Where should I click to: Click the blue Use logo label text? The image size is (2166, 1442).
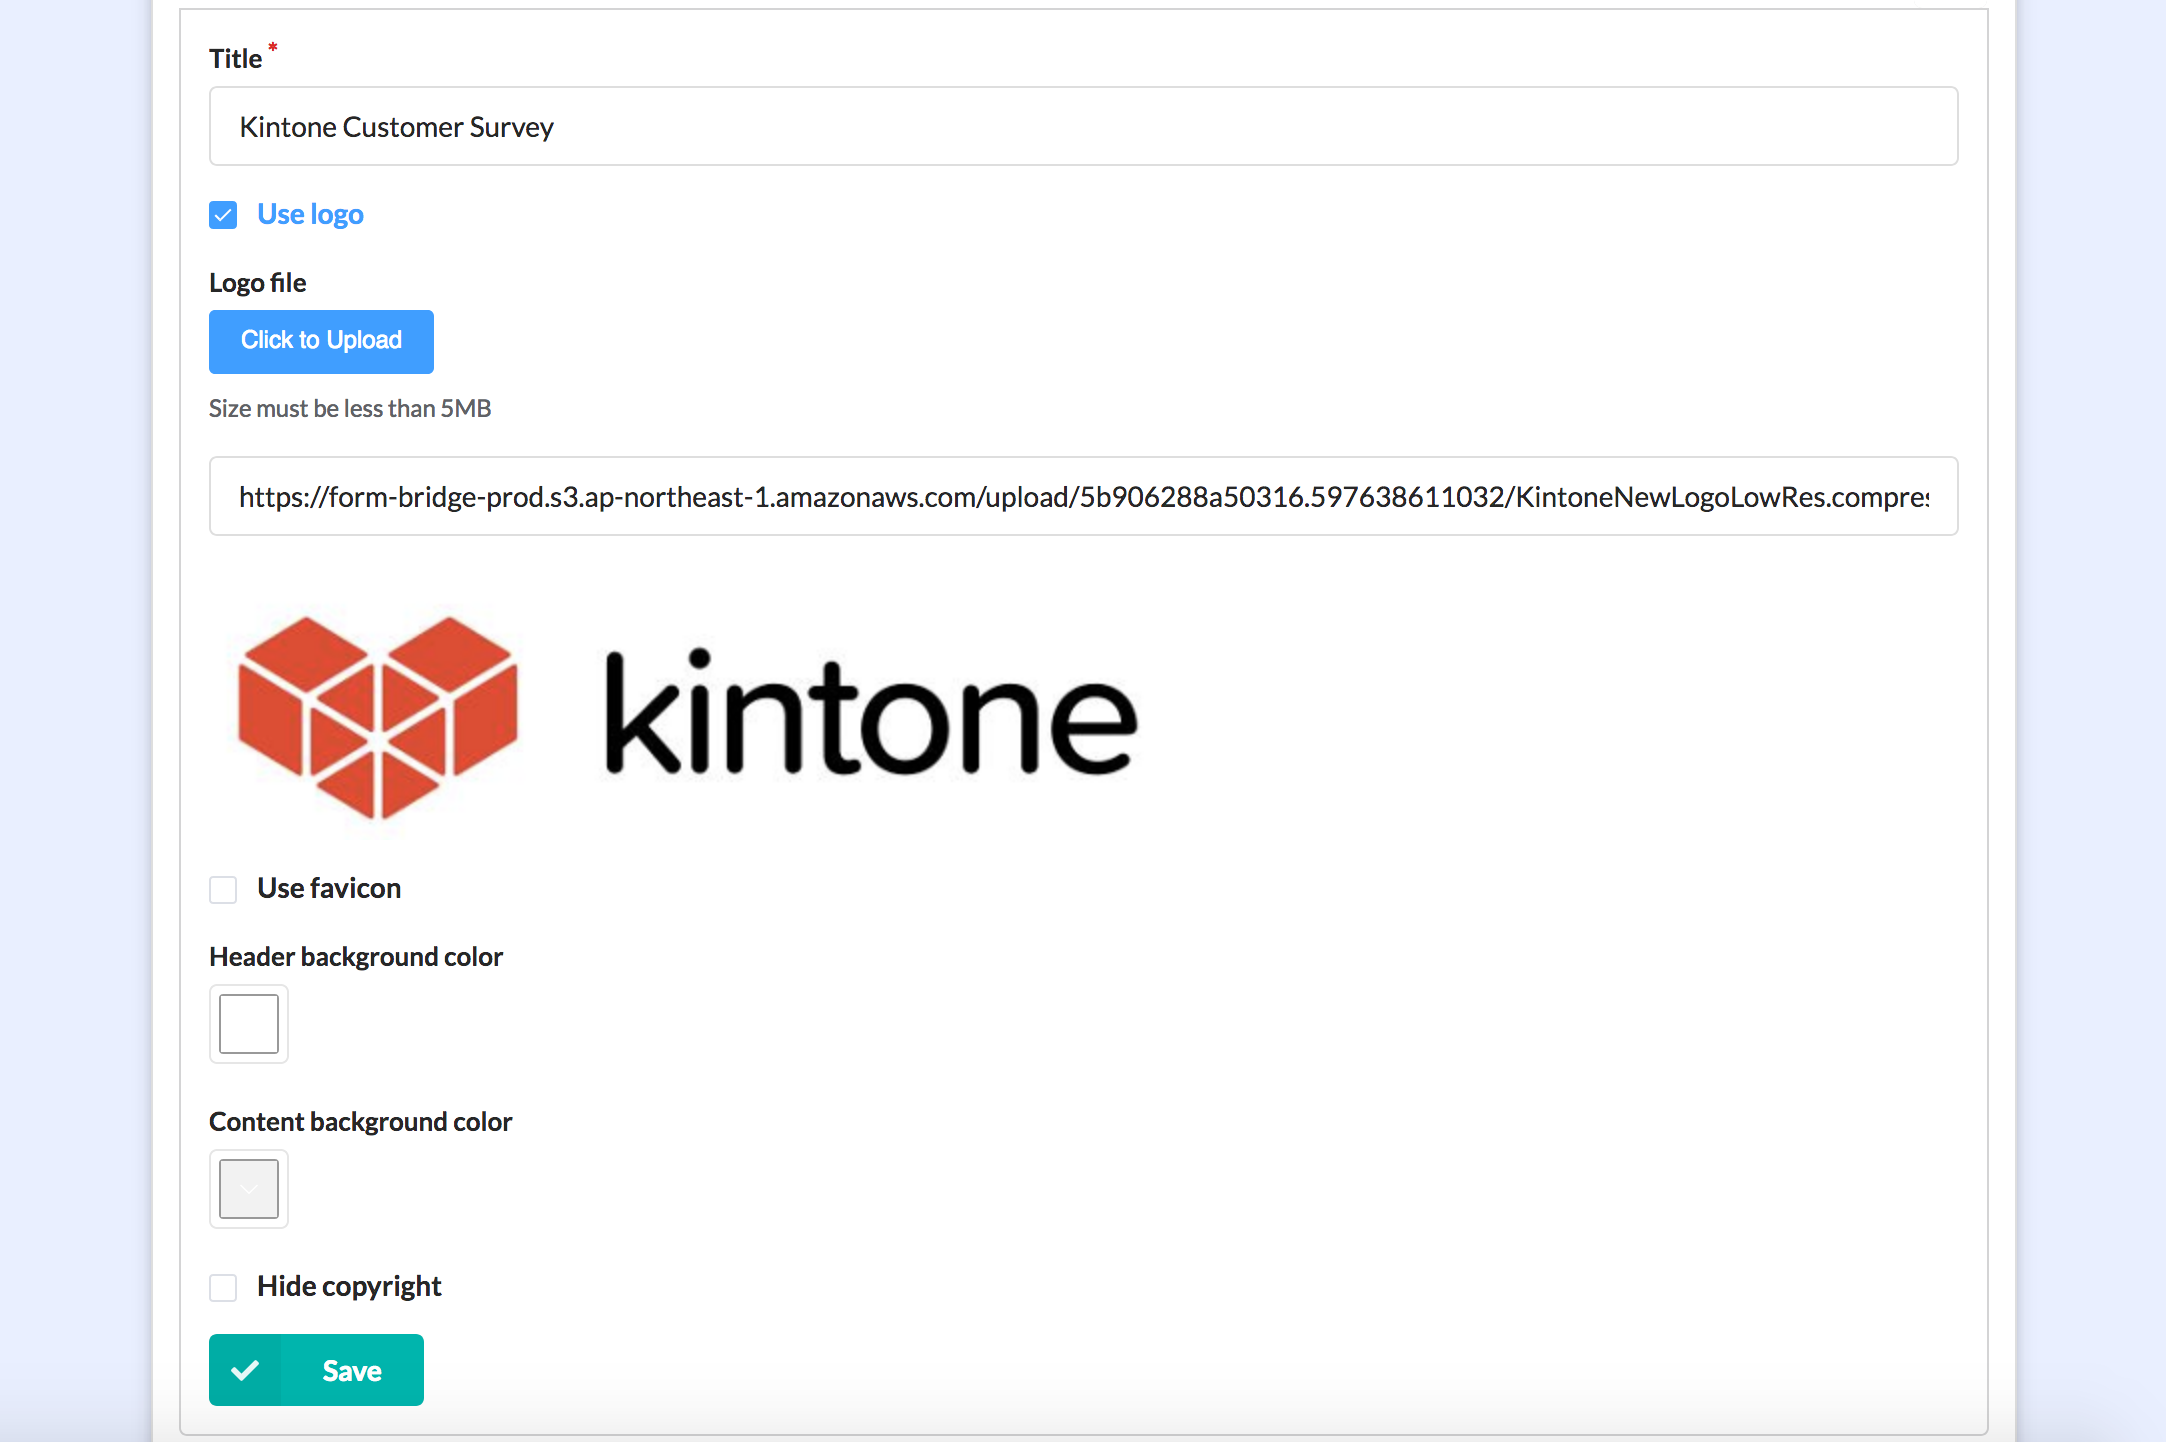pyautogui.click(x=310, y=214)
